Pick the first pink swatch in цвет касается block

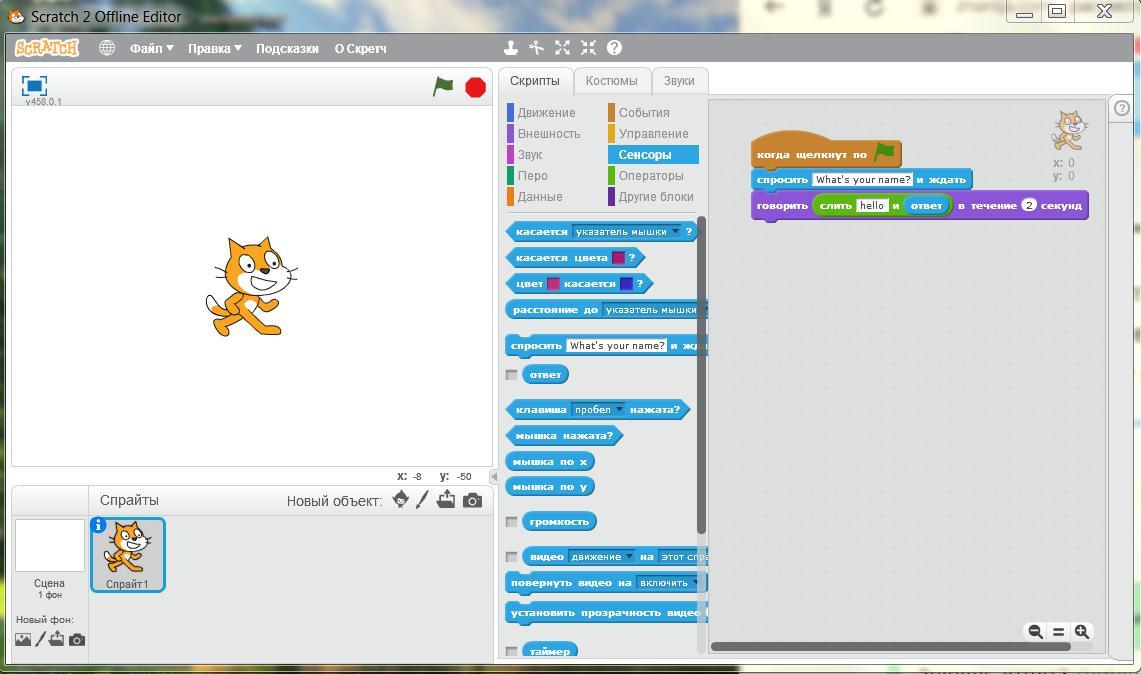[554, 284]
